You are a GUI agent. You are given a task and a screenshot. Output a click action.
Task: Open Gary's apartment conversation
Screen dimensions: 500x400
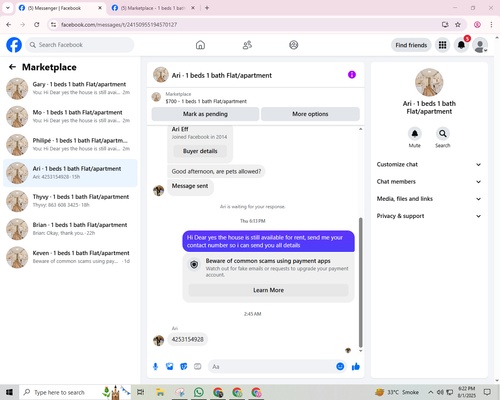(70, 88)
